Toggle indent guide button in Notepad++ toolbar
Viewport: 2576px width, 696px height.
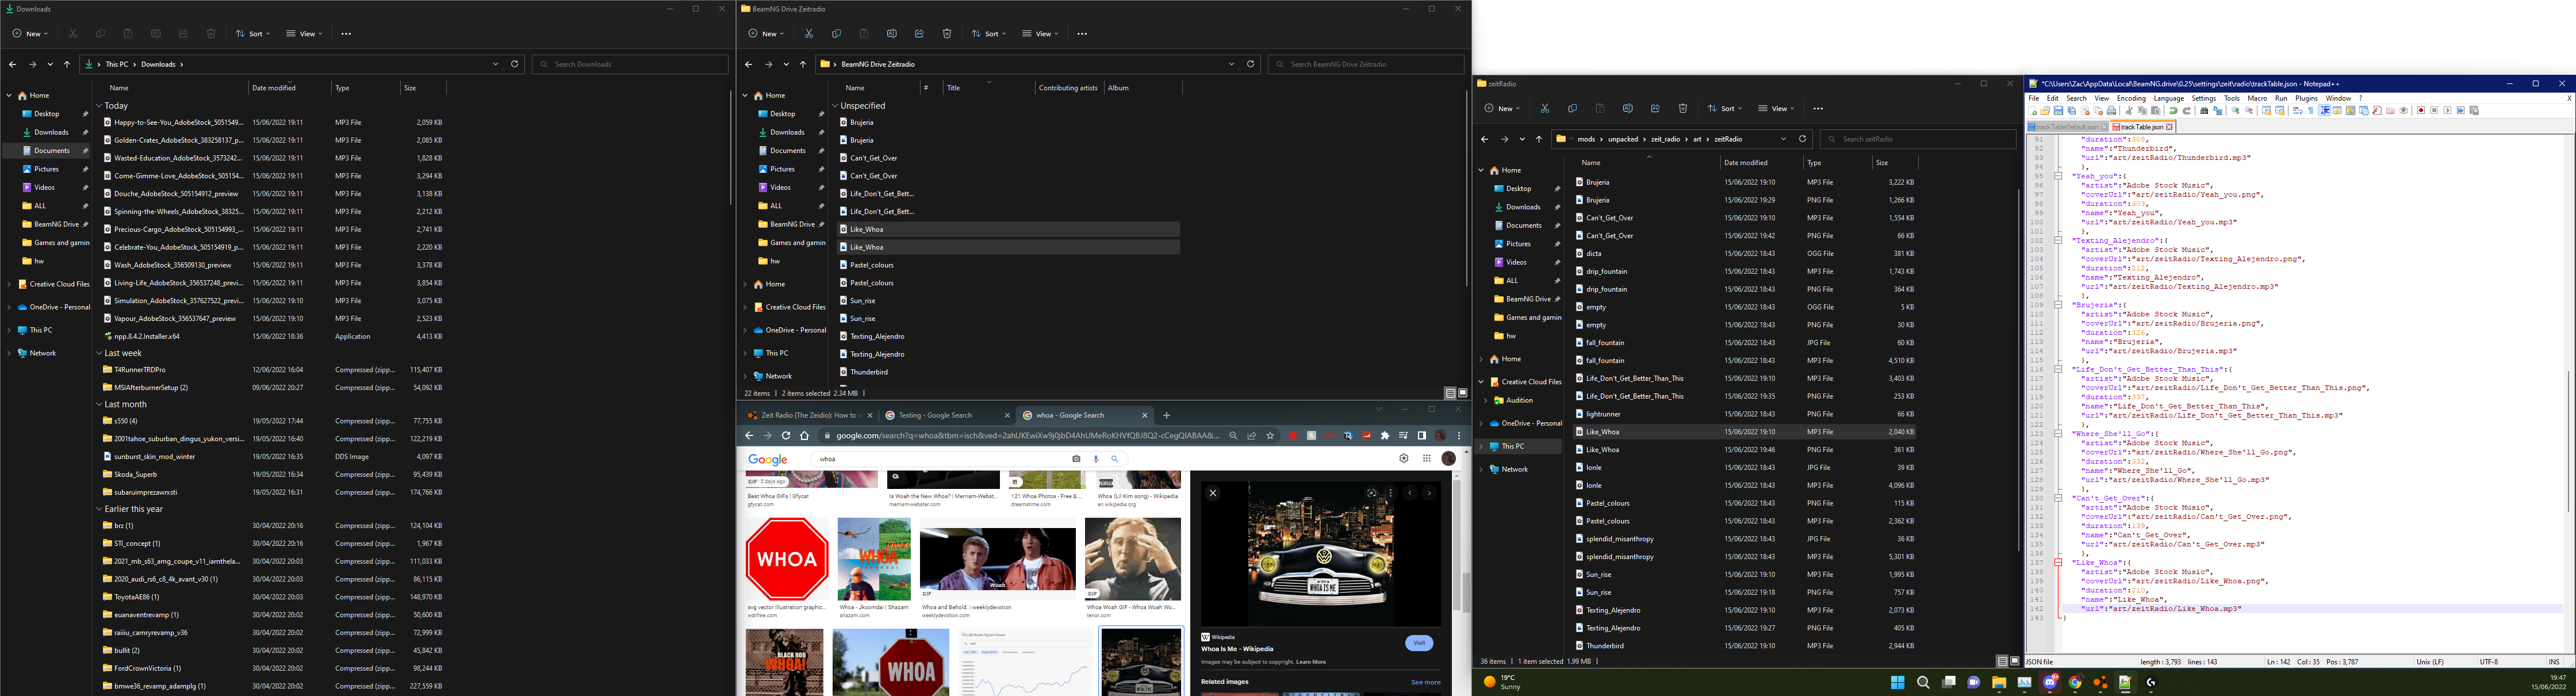click(x=2324, y=111)
